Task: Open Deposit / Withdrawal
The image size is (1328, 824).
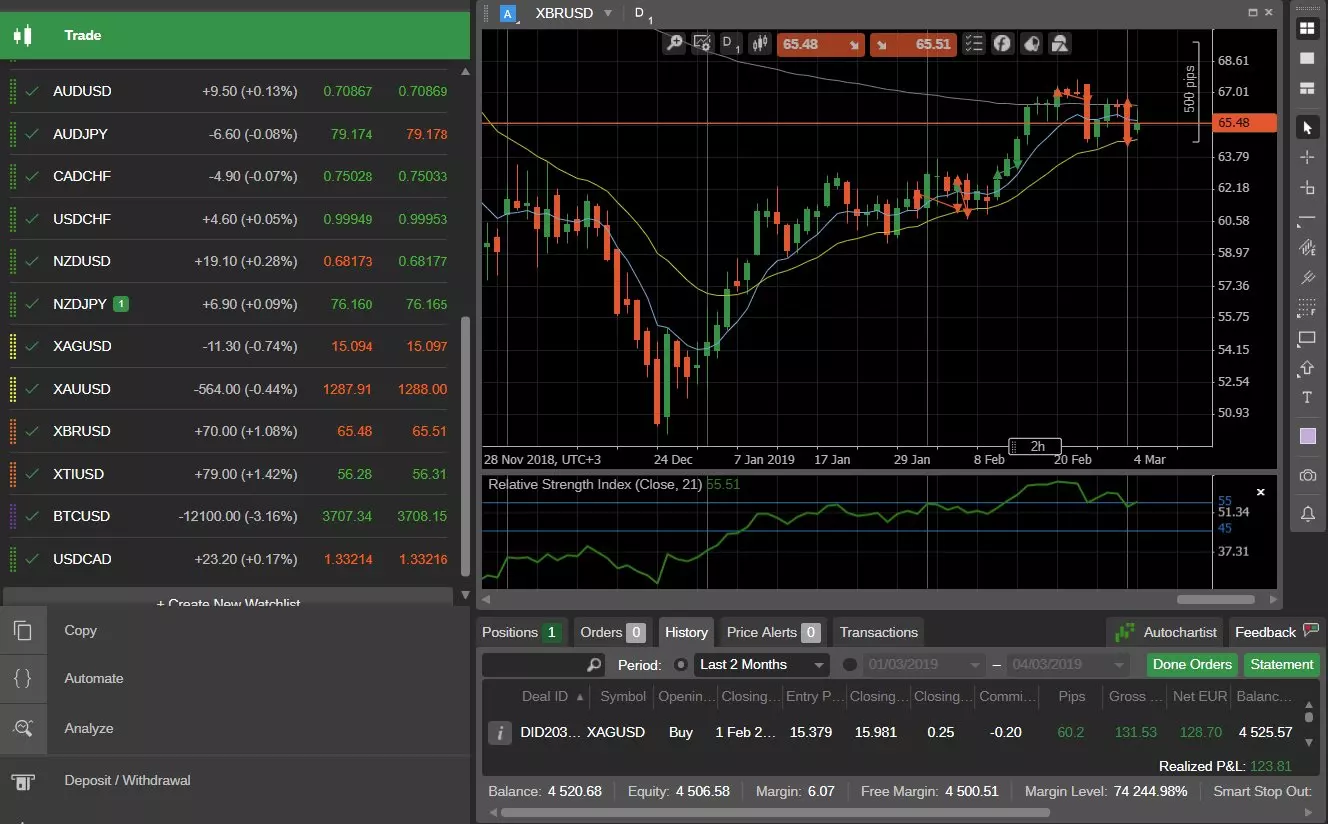Action: coord(235,780)
